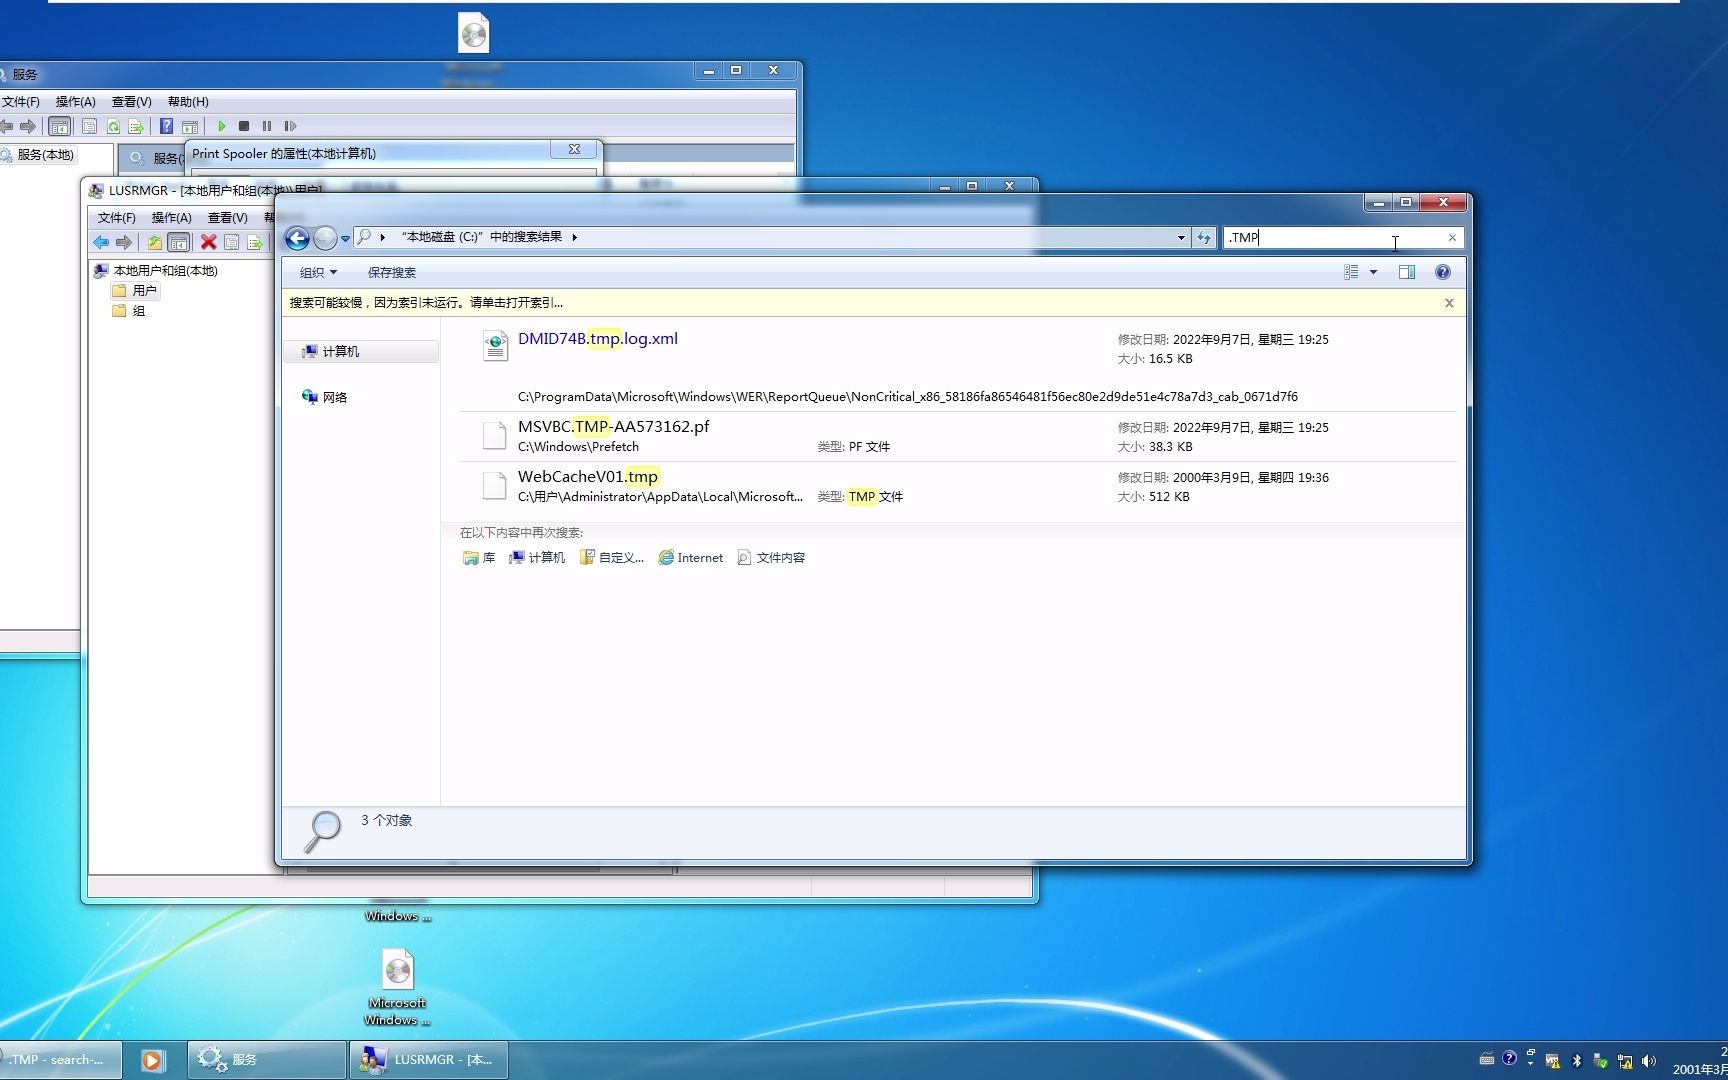Screen dimensions: 1728x1080
Task: Restart service icon in 服务 toolbar
Action: 290,126
